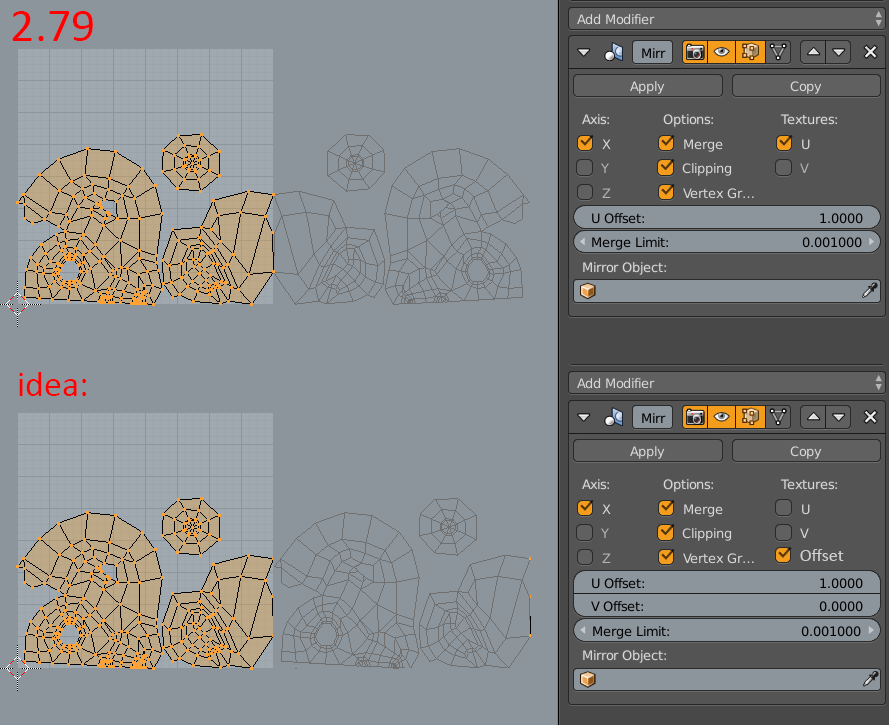The height and width of the screenshot is (725, 889).
Task: Toggle edit cage icon in upper Mirror modifier
Action: click(x=778, y=52)
